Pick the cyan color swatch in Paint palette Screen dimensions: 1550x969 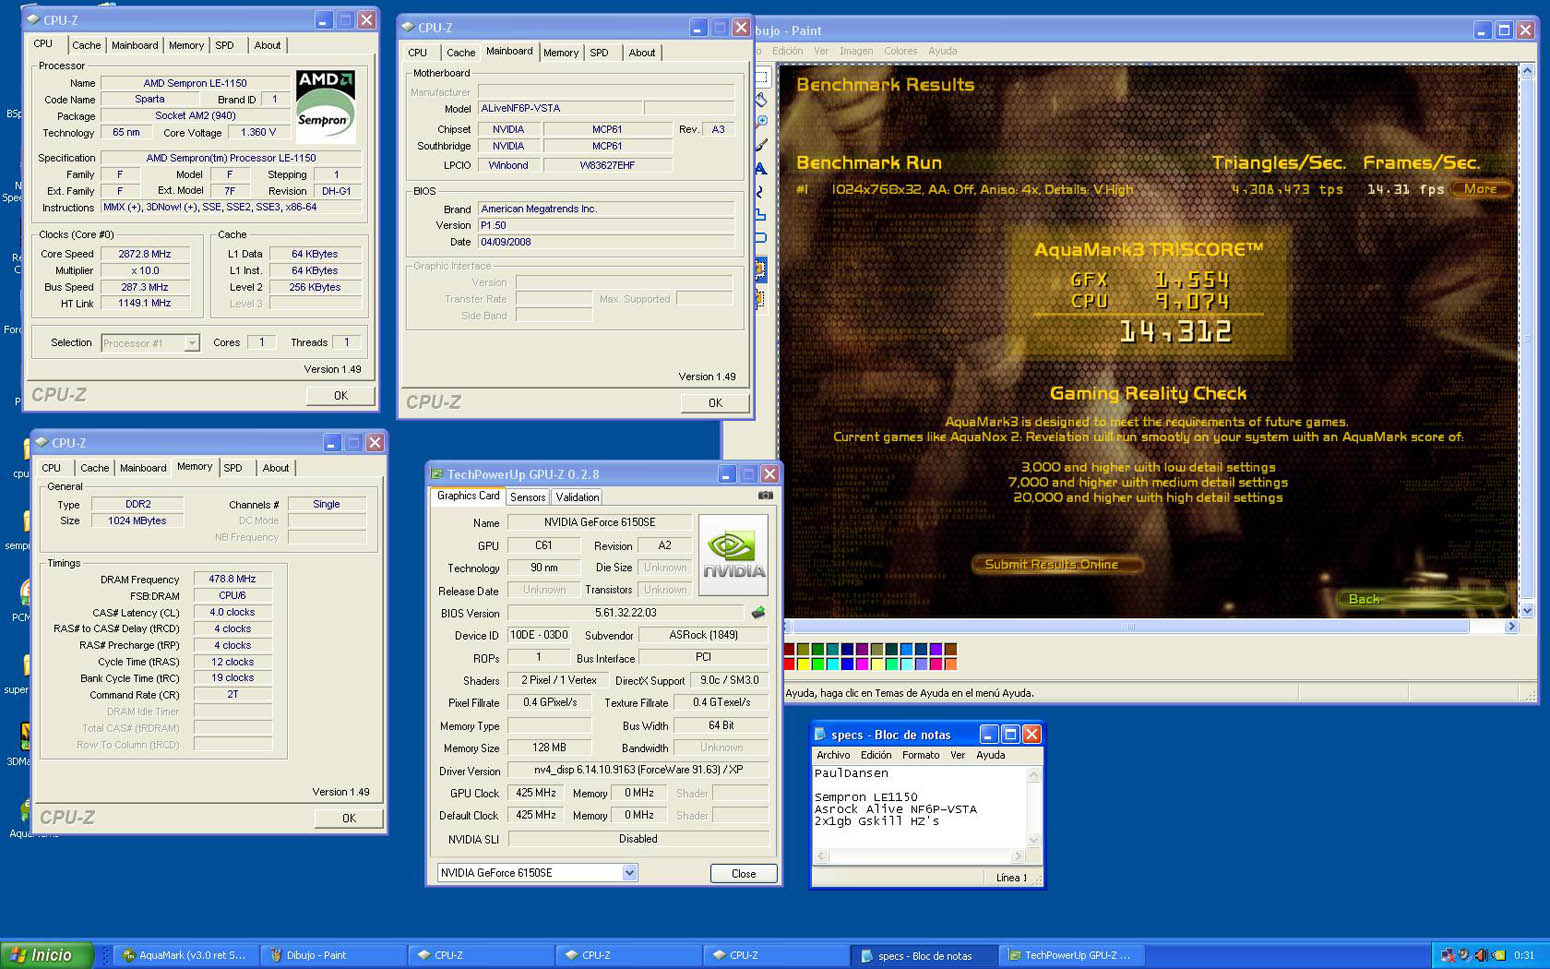coord(833,664)
